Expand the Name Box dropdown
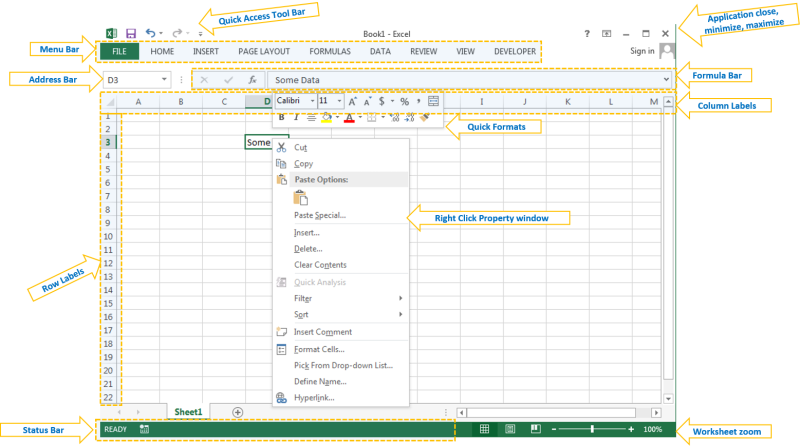This screenshot has height=446, width=800. (164, 80)
